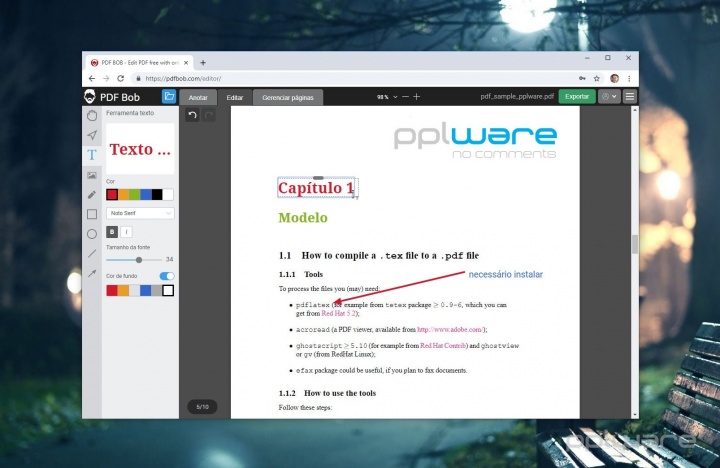Select the pointer selection tool

(92, 135)
